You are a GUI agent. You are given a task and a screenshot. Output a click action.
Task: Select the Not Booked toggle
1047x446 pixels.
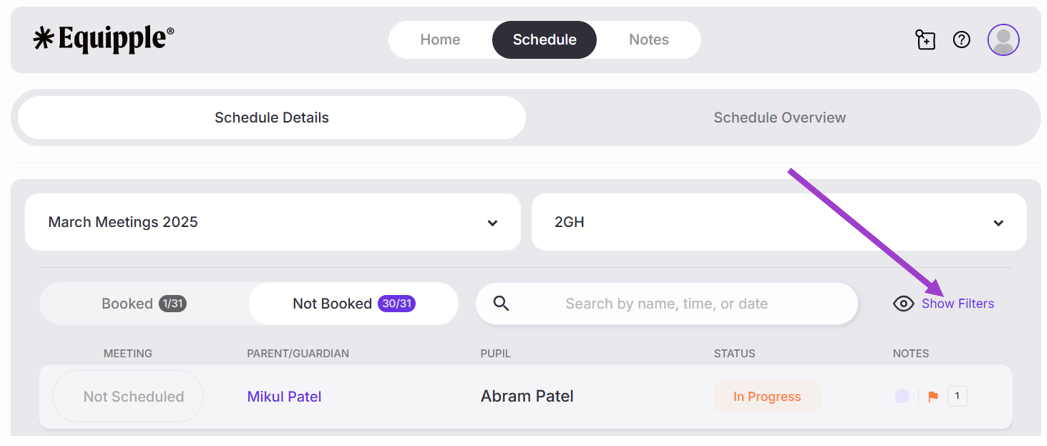click(353, 303)
